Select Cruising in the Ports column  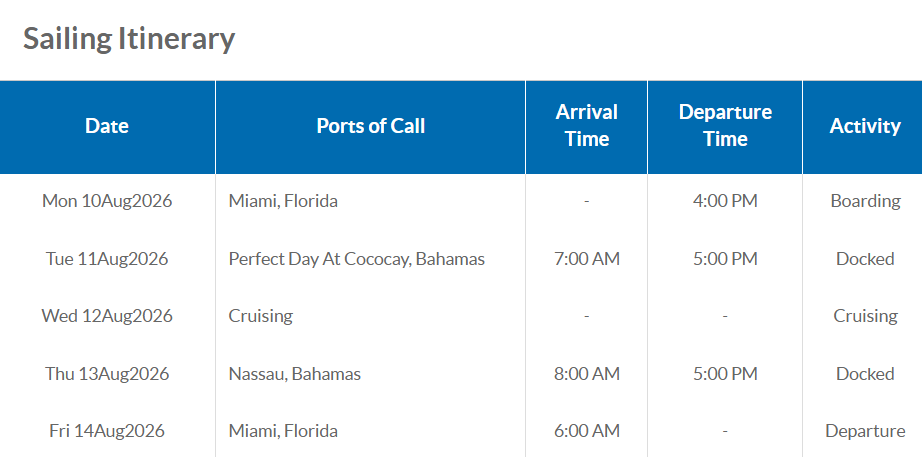(260, 316)
